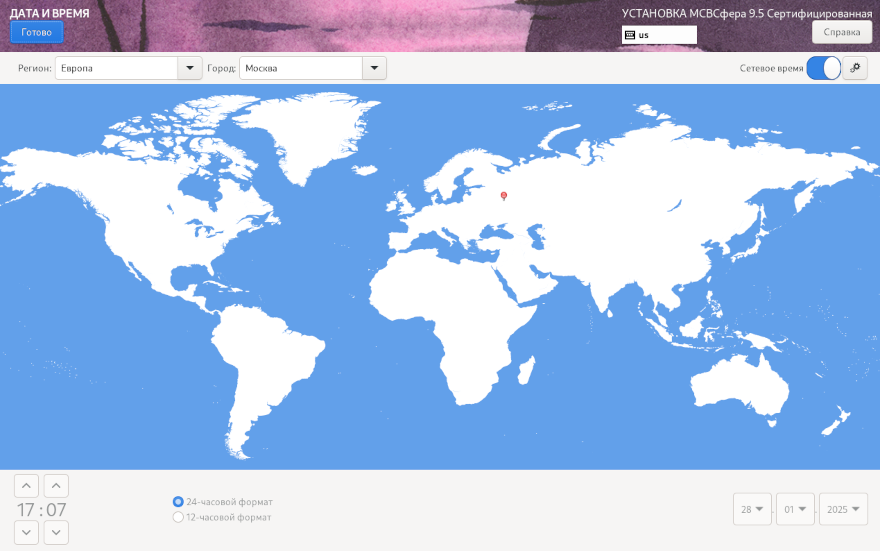Click the keyboard layout icon next to 'us'
This screenshot has width=880, height=551.
(x=629, y=35)
